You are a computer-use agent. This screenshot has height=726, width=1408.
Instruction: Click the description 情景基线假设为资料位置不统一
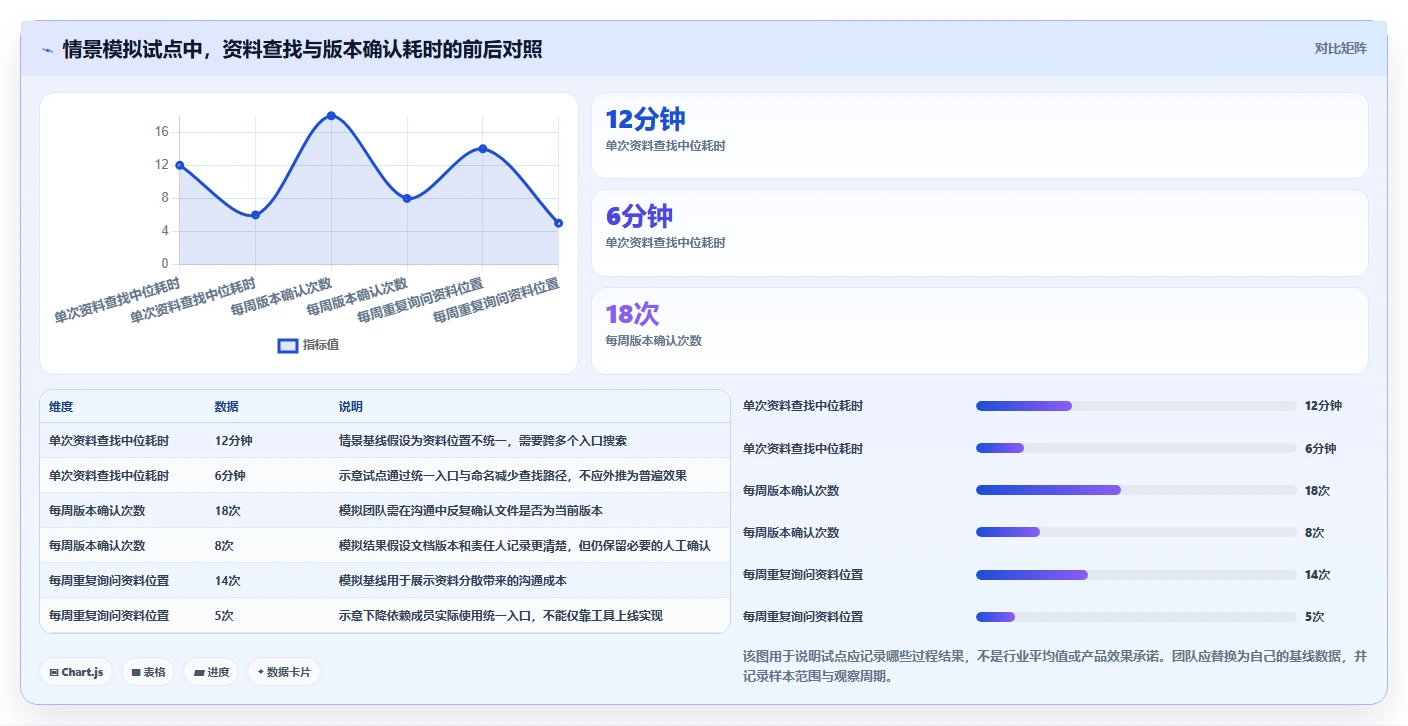483,441
